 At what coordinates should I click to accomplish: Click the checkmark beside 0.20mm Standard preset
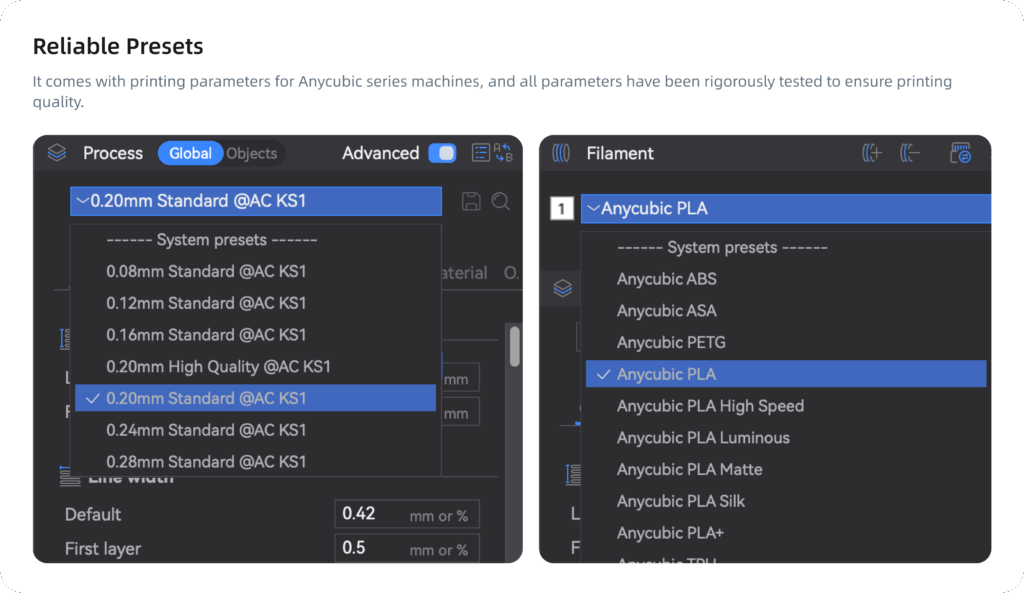92,397
